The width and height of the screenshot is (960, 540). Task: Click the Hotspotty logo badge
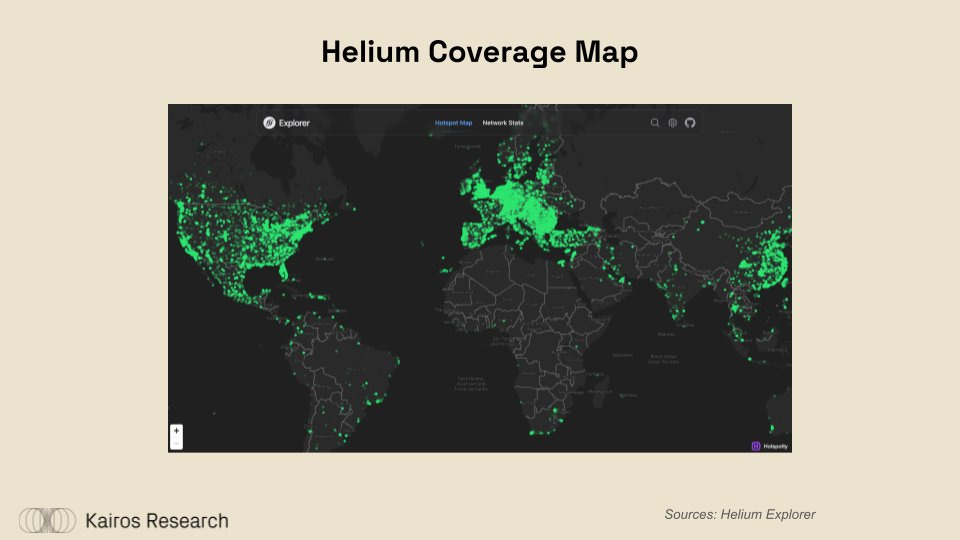click(770, 446)
